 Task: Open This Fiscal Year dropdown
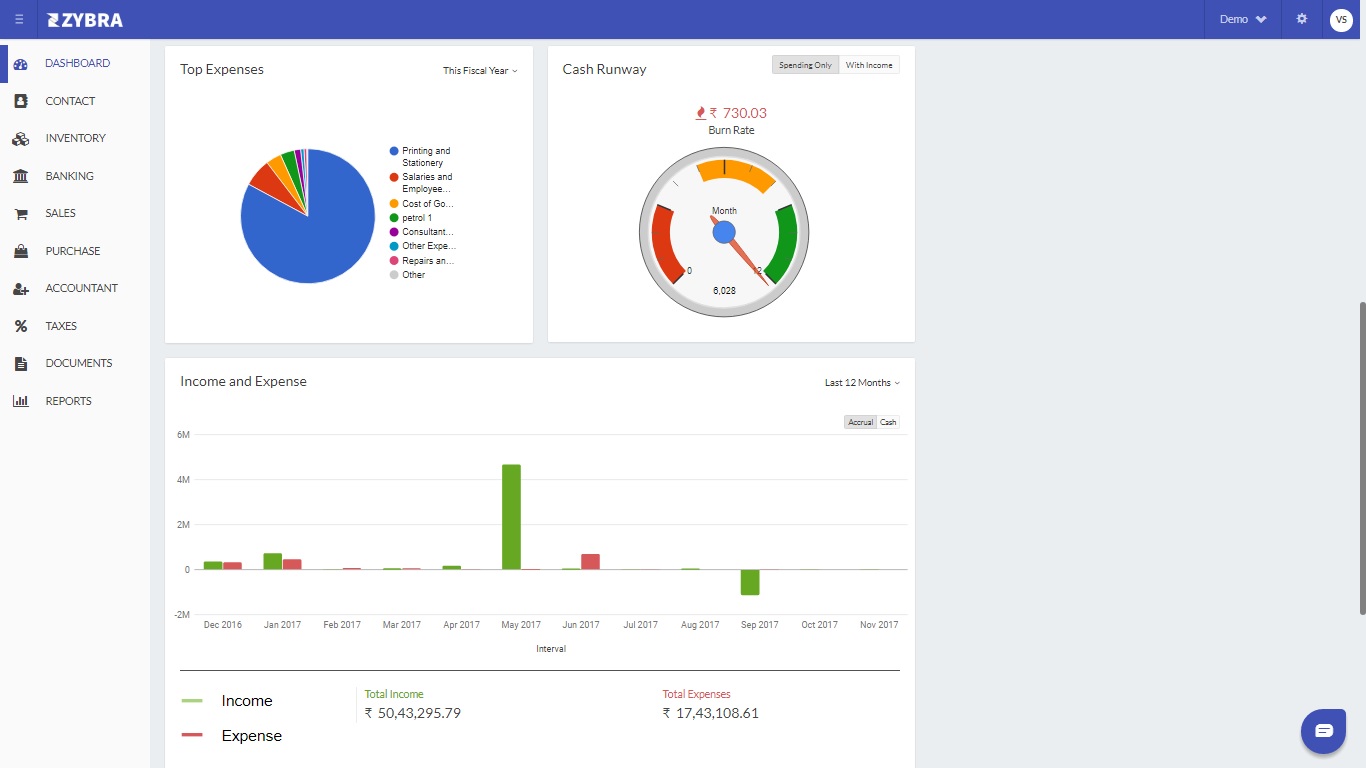[x=480, y=71]
